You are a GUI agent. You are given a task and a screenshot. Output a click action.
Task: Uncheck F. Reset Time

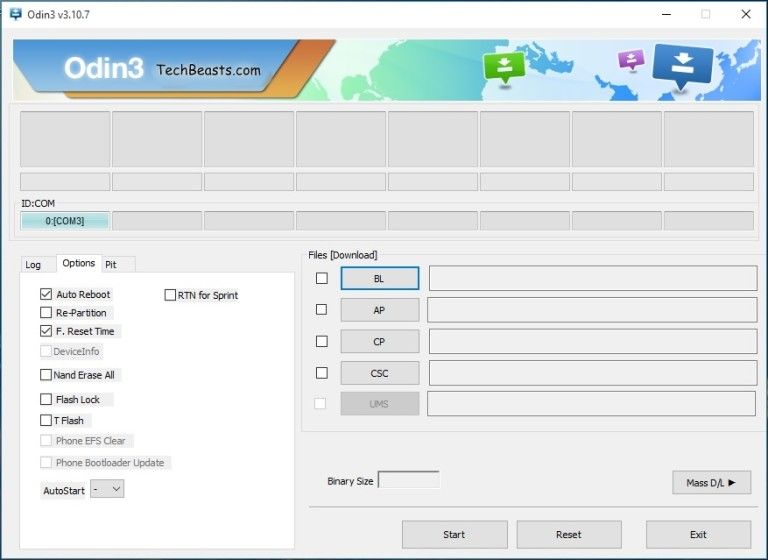point(46,331)
